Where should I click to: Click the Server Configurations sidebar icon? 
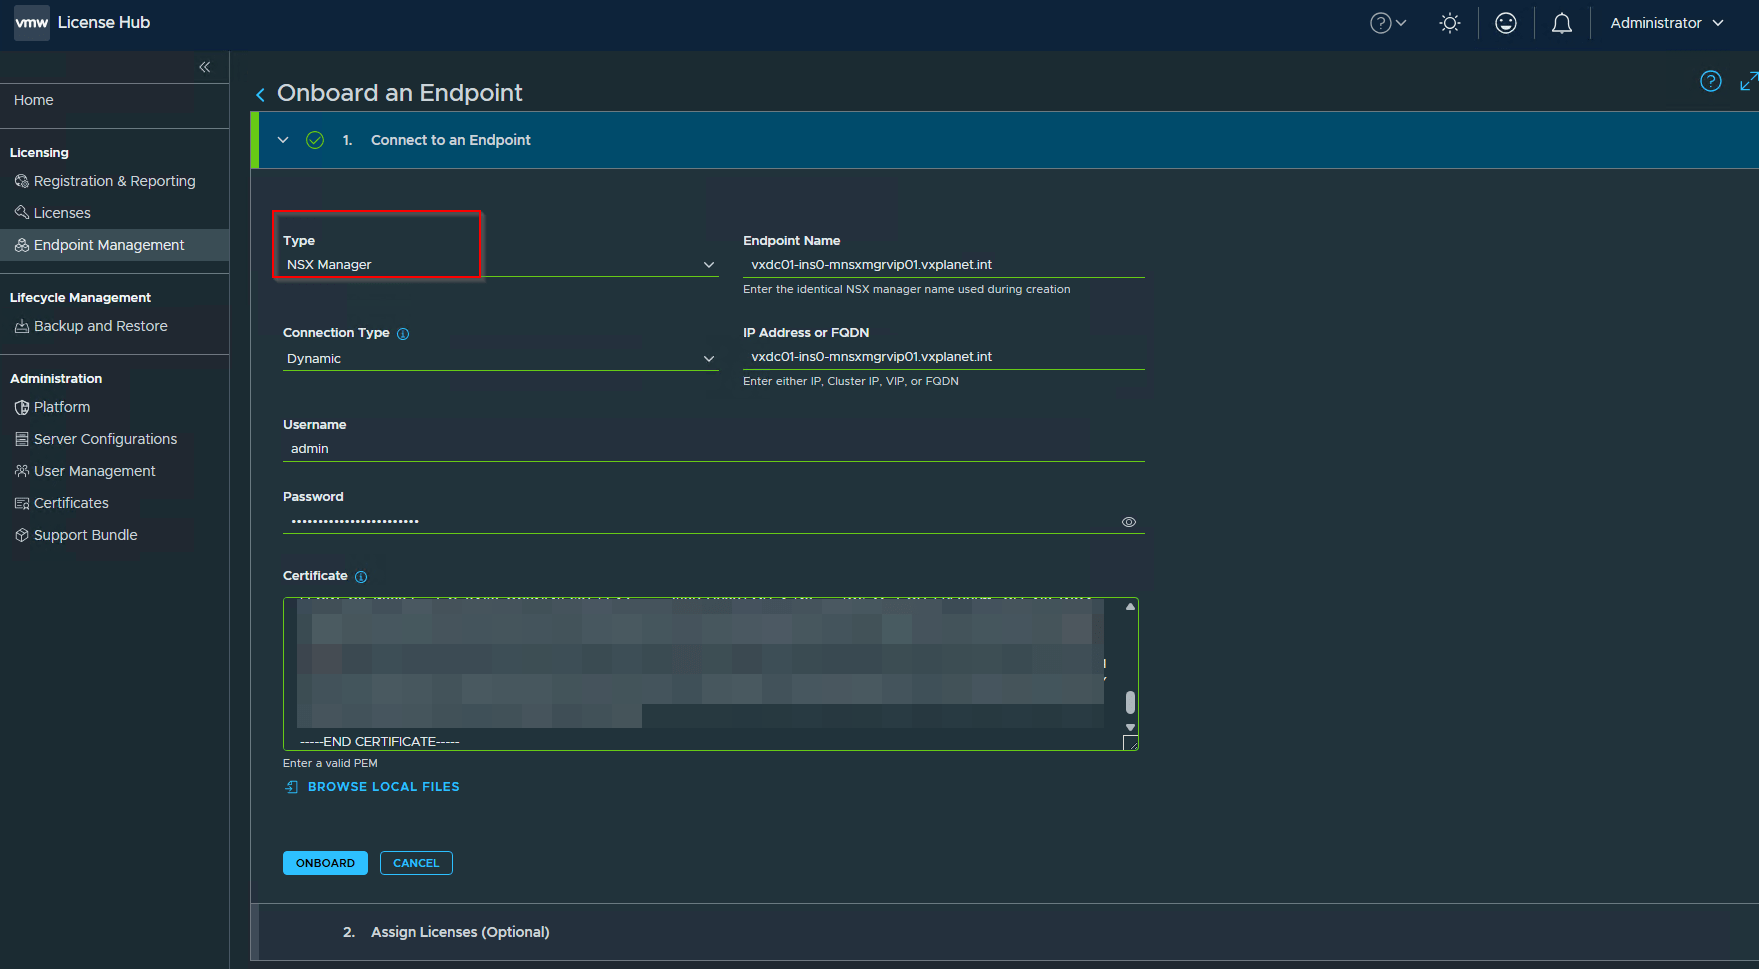22,439
